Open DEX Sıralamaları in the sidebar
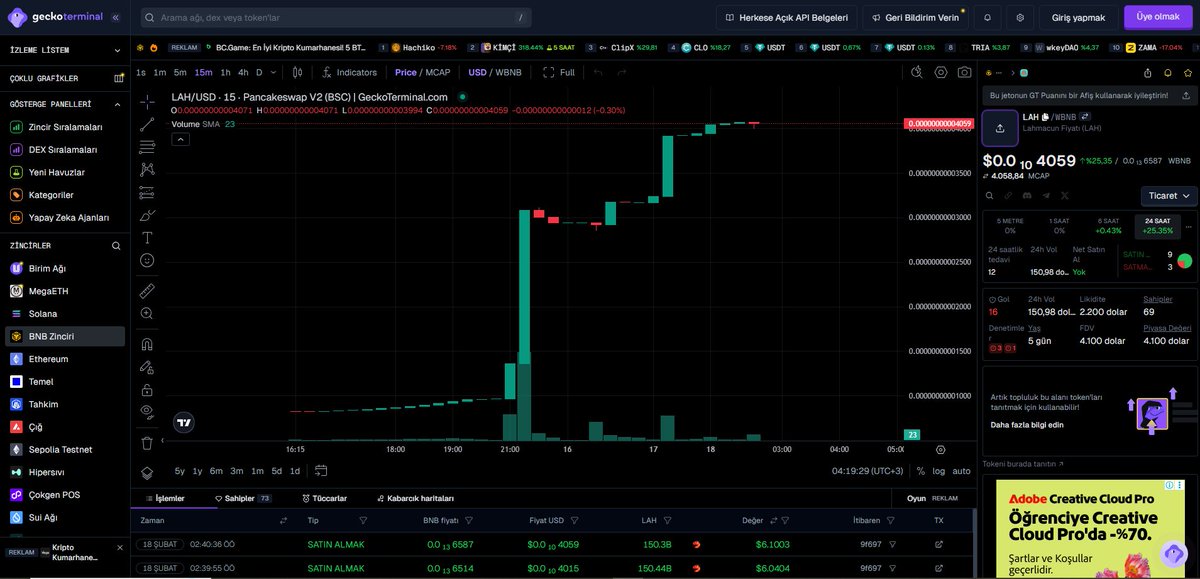 (64, 149)
